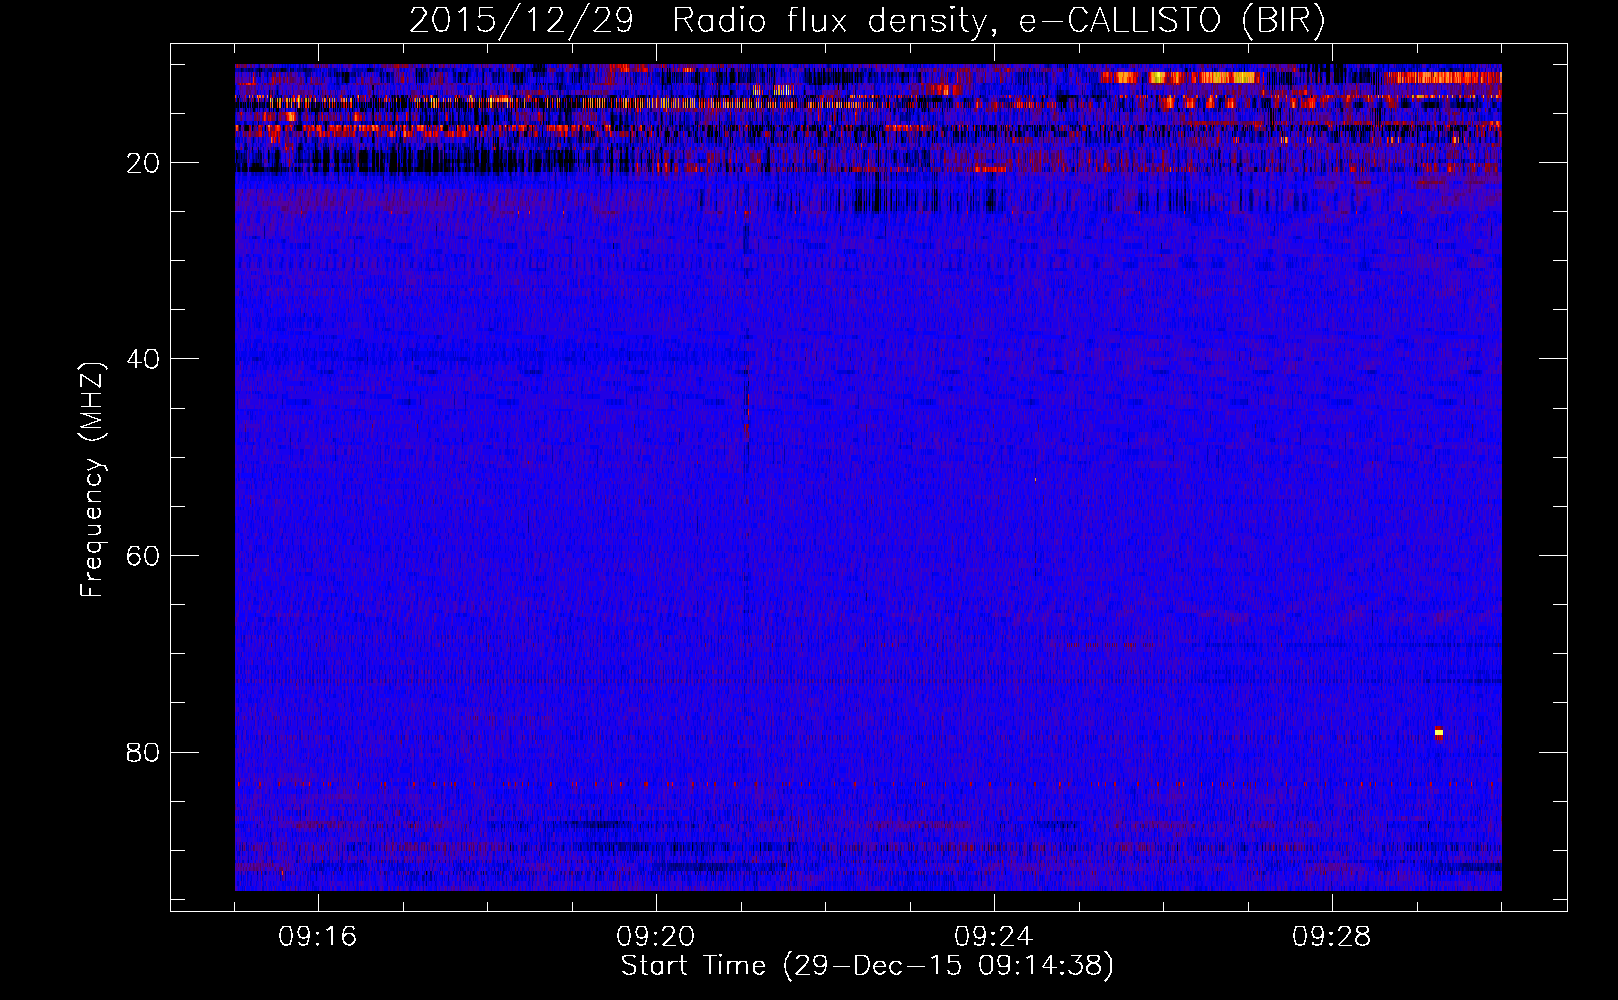Click the 09:24 time tick label

994,937
